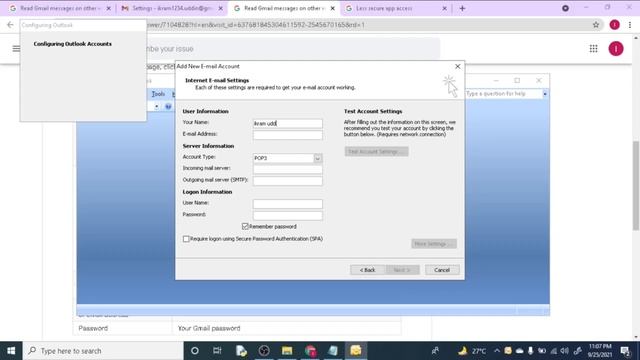Open the Chrome profile avatar in toolbar
The height and width of the screenshot is (360, 640).
[614, 25]
